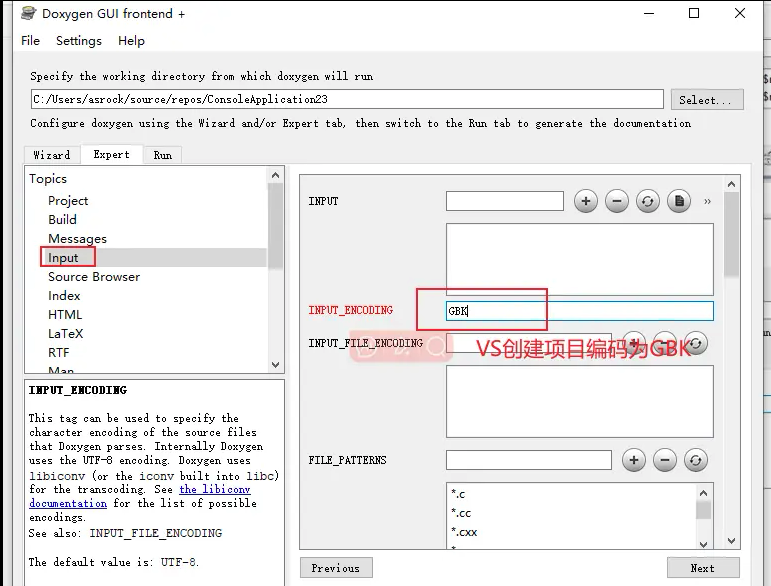Click the INPUT add (+) button

[586, 201]
